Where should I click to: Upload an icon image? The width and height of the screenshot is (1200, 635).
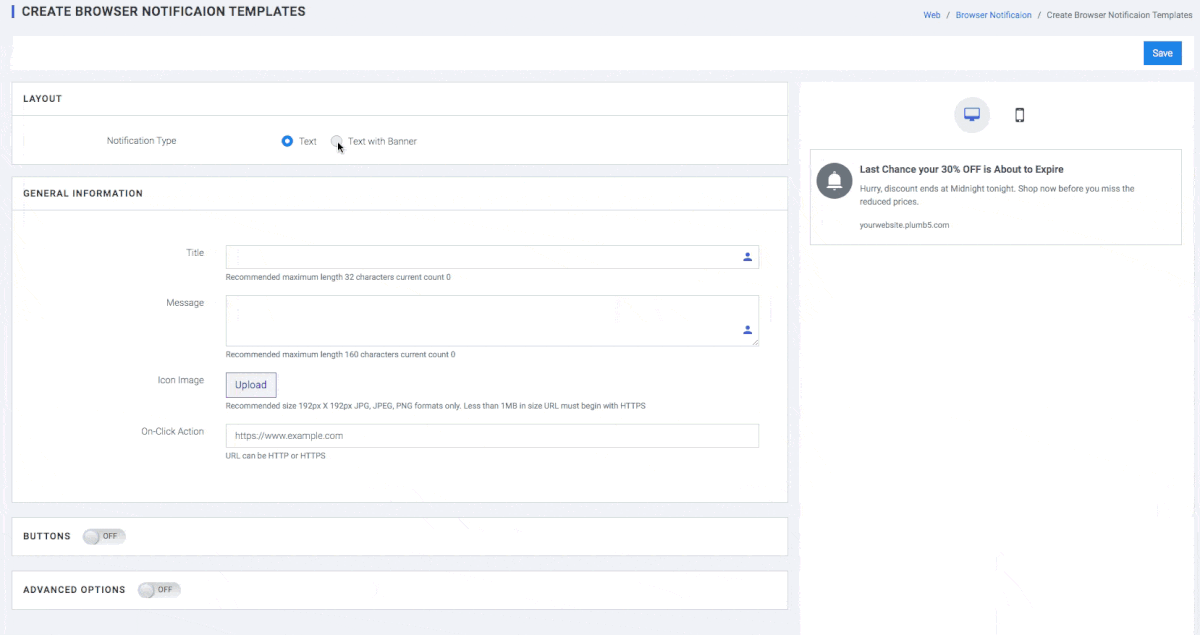pos(251,385)
